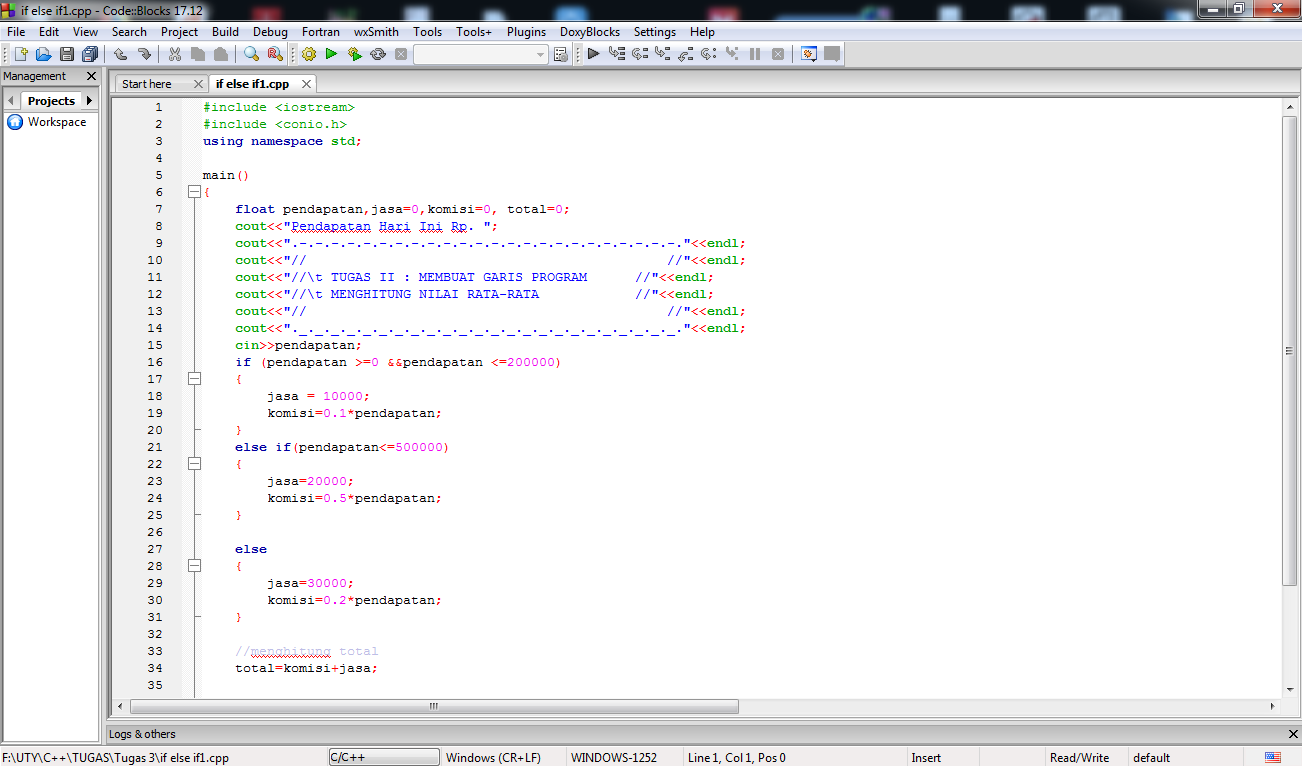Image resolution: width=1302 pixels, height=766 pixels.
Task: Open the debugger Various info icon
Action: (831, 54)
